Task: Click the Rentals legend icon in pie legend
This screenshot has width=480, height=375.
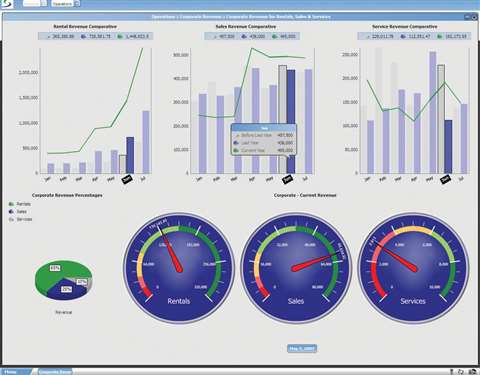Action: 11,204
